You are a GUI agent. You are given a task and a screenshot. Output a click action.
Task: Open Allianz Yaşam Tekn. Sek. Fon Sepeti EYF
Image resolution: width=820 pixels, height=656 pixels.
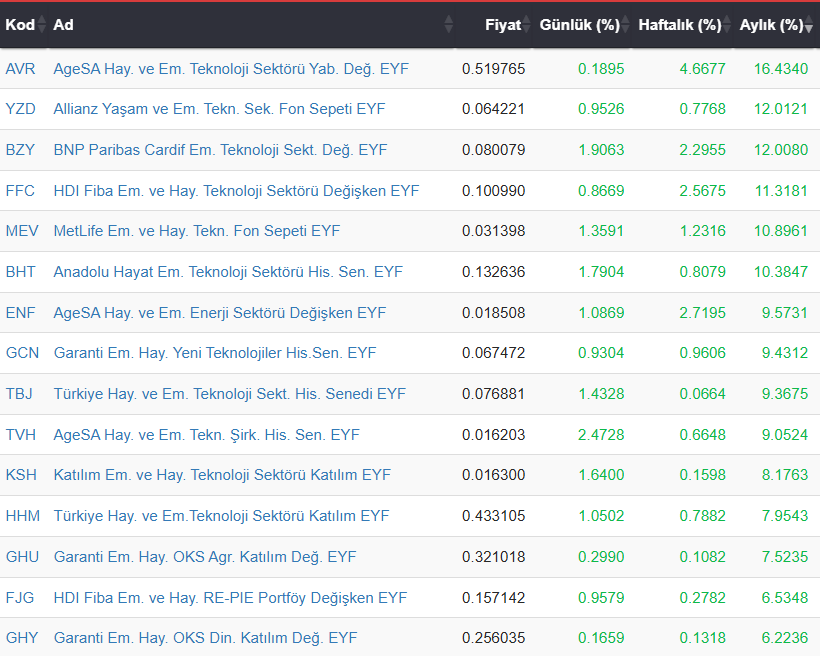click(219, 109)
